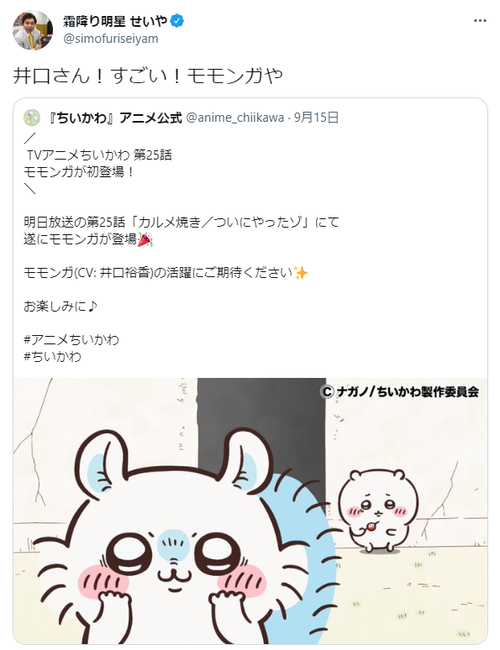Click the party popper emoji
The height and width of the screenshot is (650, 500).
click(145, 240)
